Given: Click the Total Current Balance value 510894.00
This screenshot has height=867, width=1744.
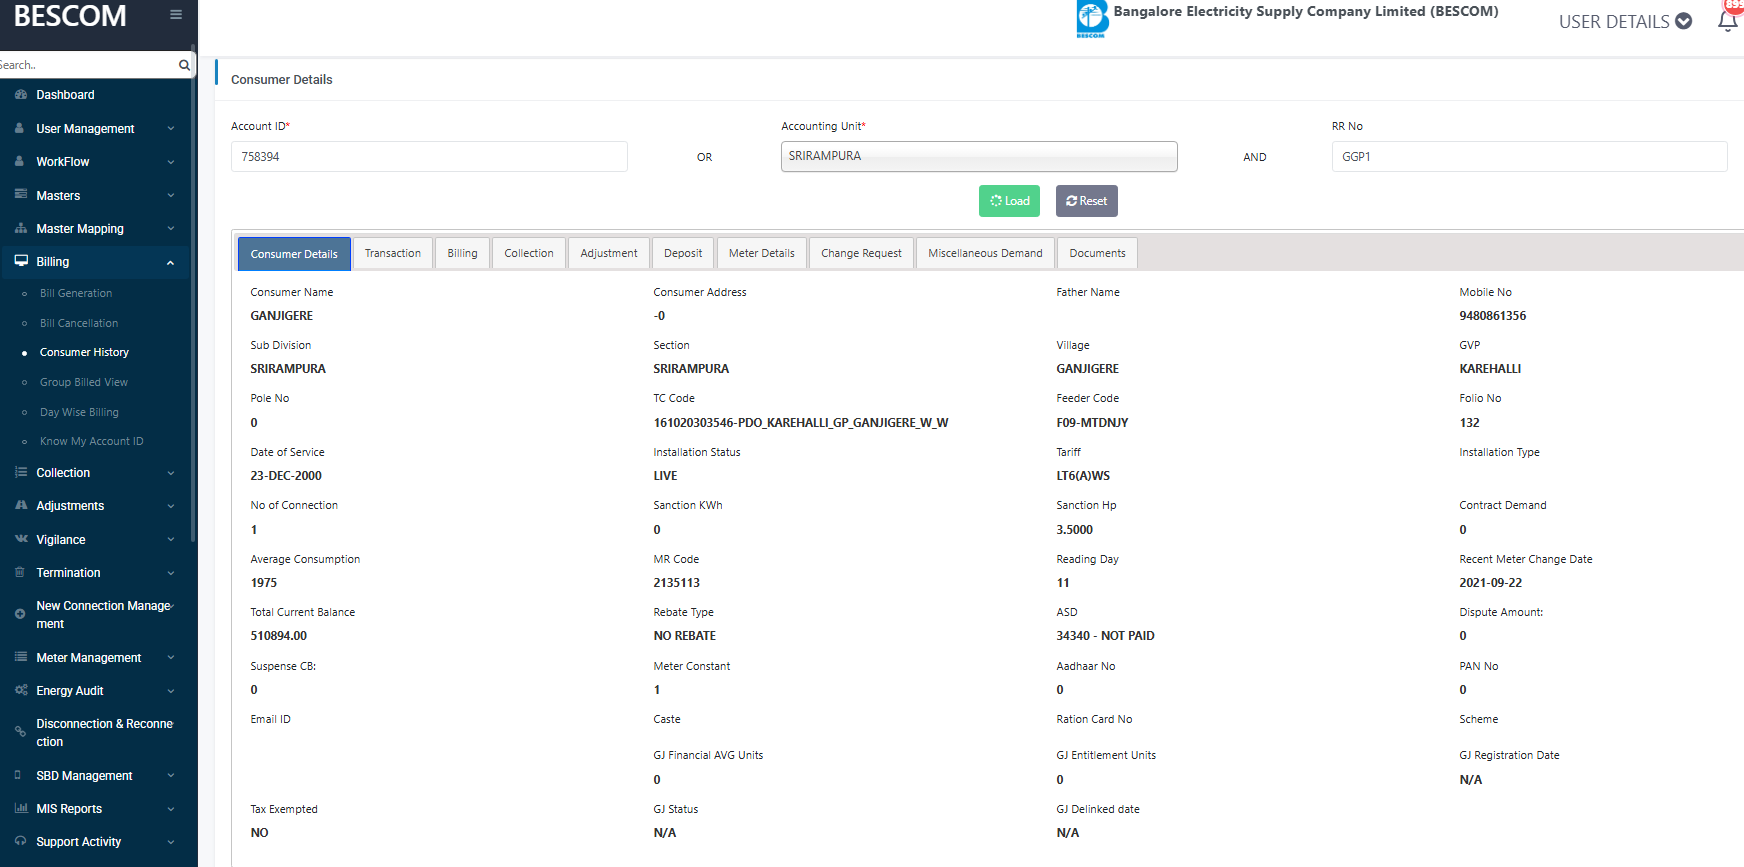Looking at the screenshot, I should (x=279, y=635).
